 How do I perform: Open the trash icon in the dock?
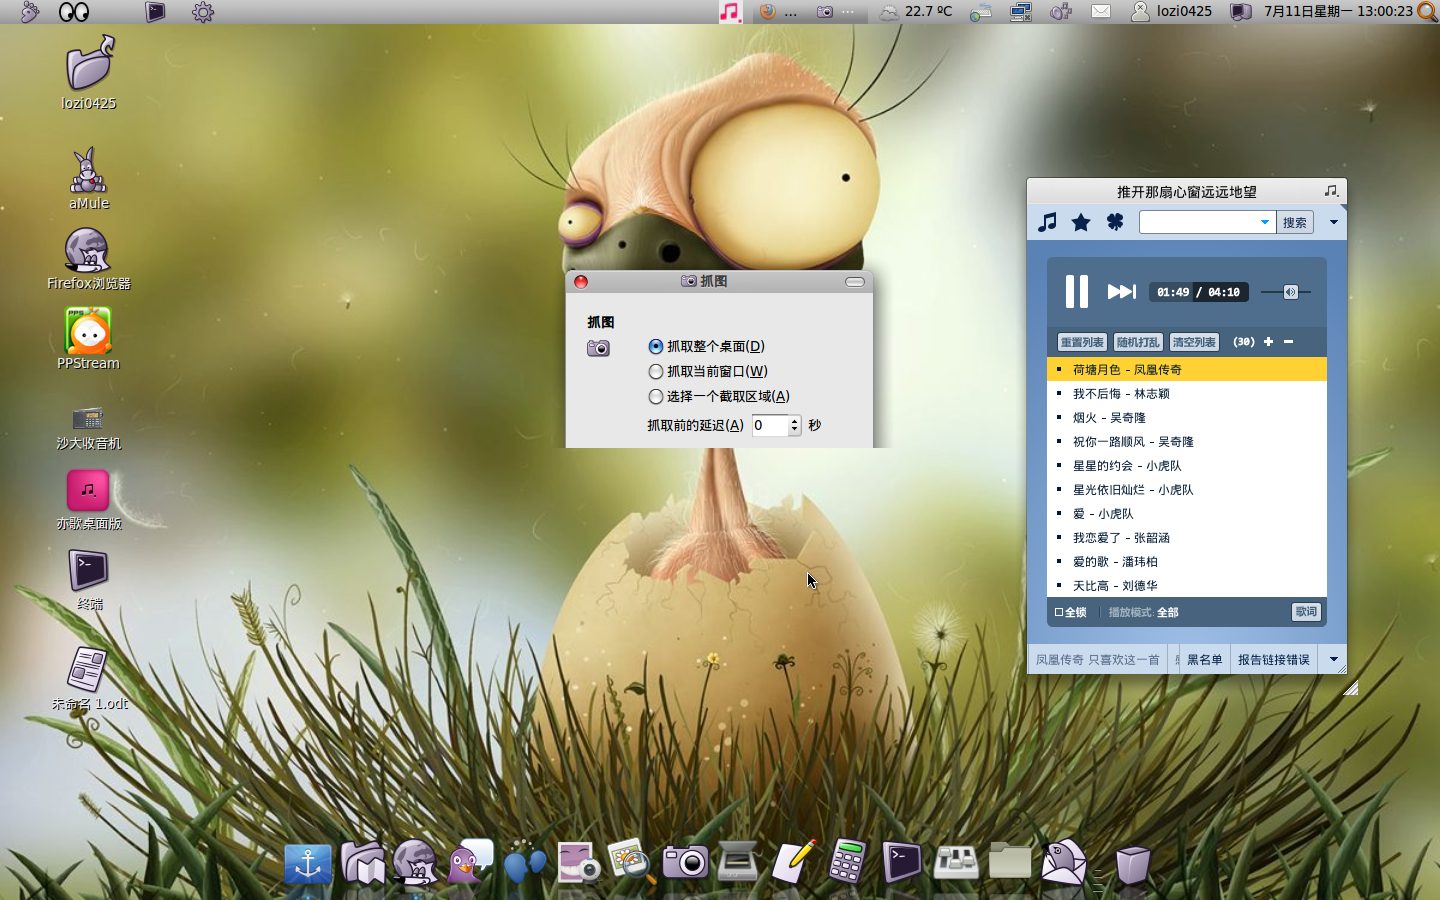1132,864
